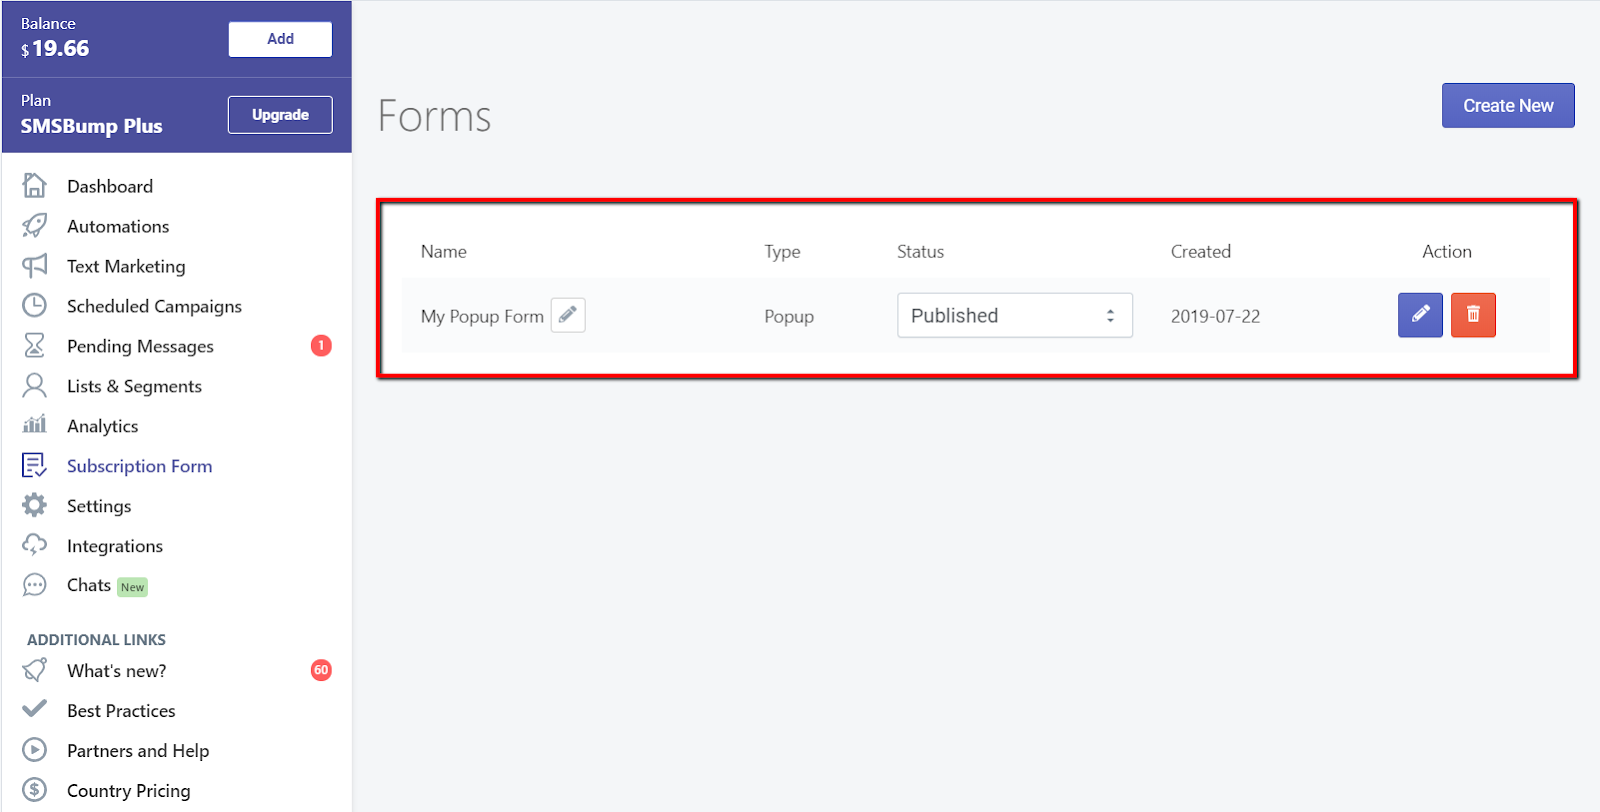
Task: Click the green New tag next to Chats
Action: [133, 587]
